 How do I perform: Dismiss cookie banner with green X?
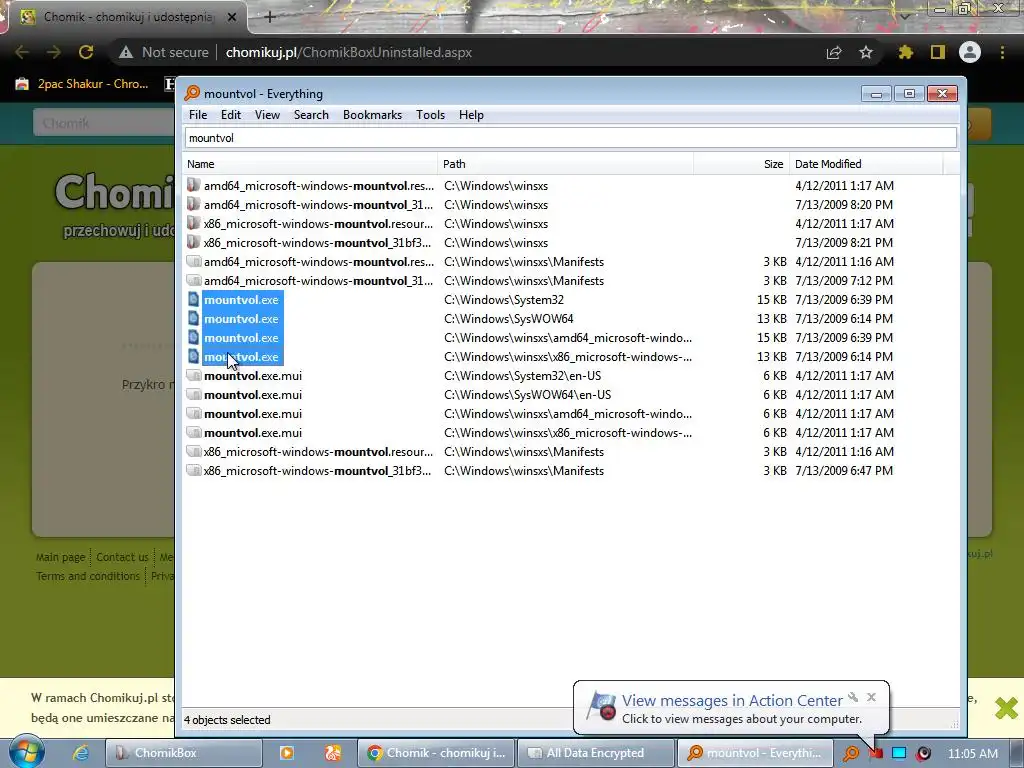(x=1006, y=708)
